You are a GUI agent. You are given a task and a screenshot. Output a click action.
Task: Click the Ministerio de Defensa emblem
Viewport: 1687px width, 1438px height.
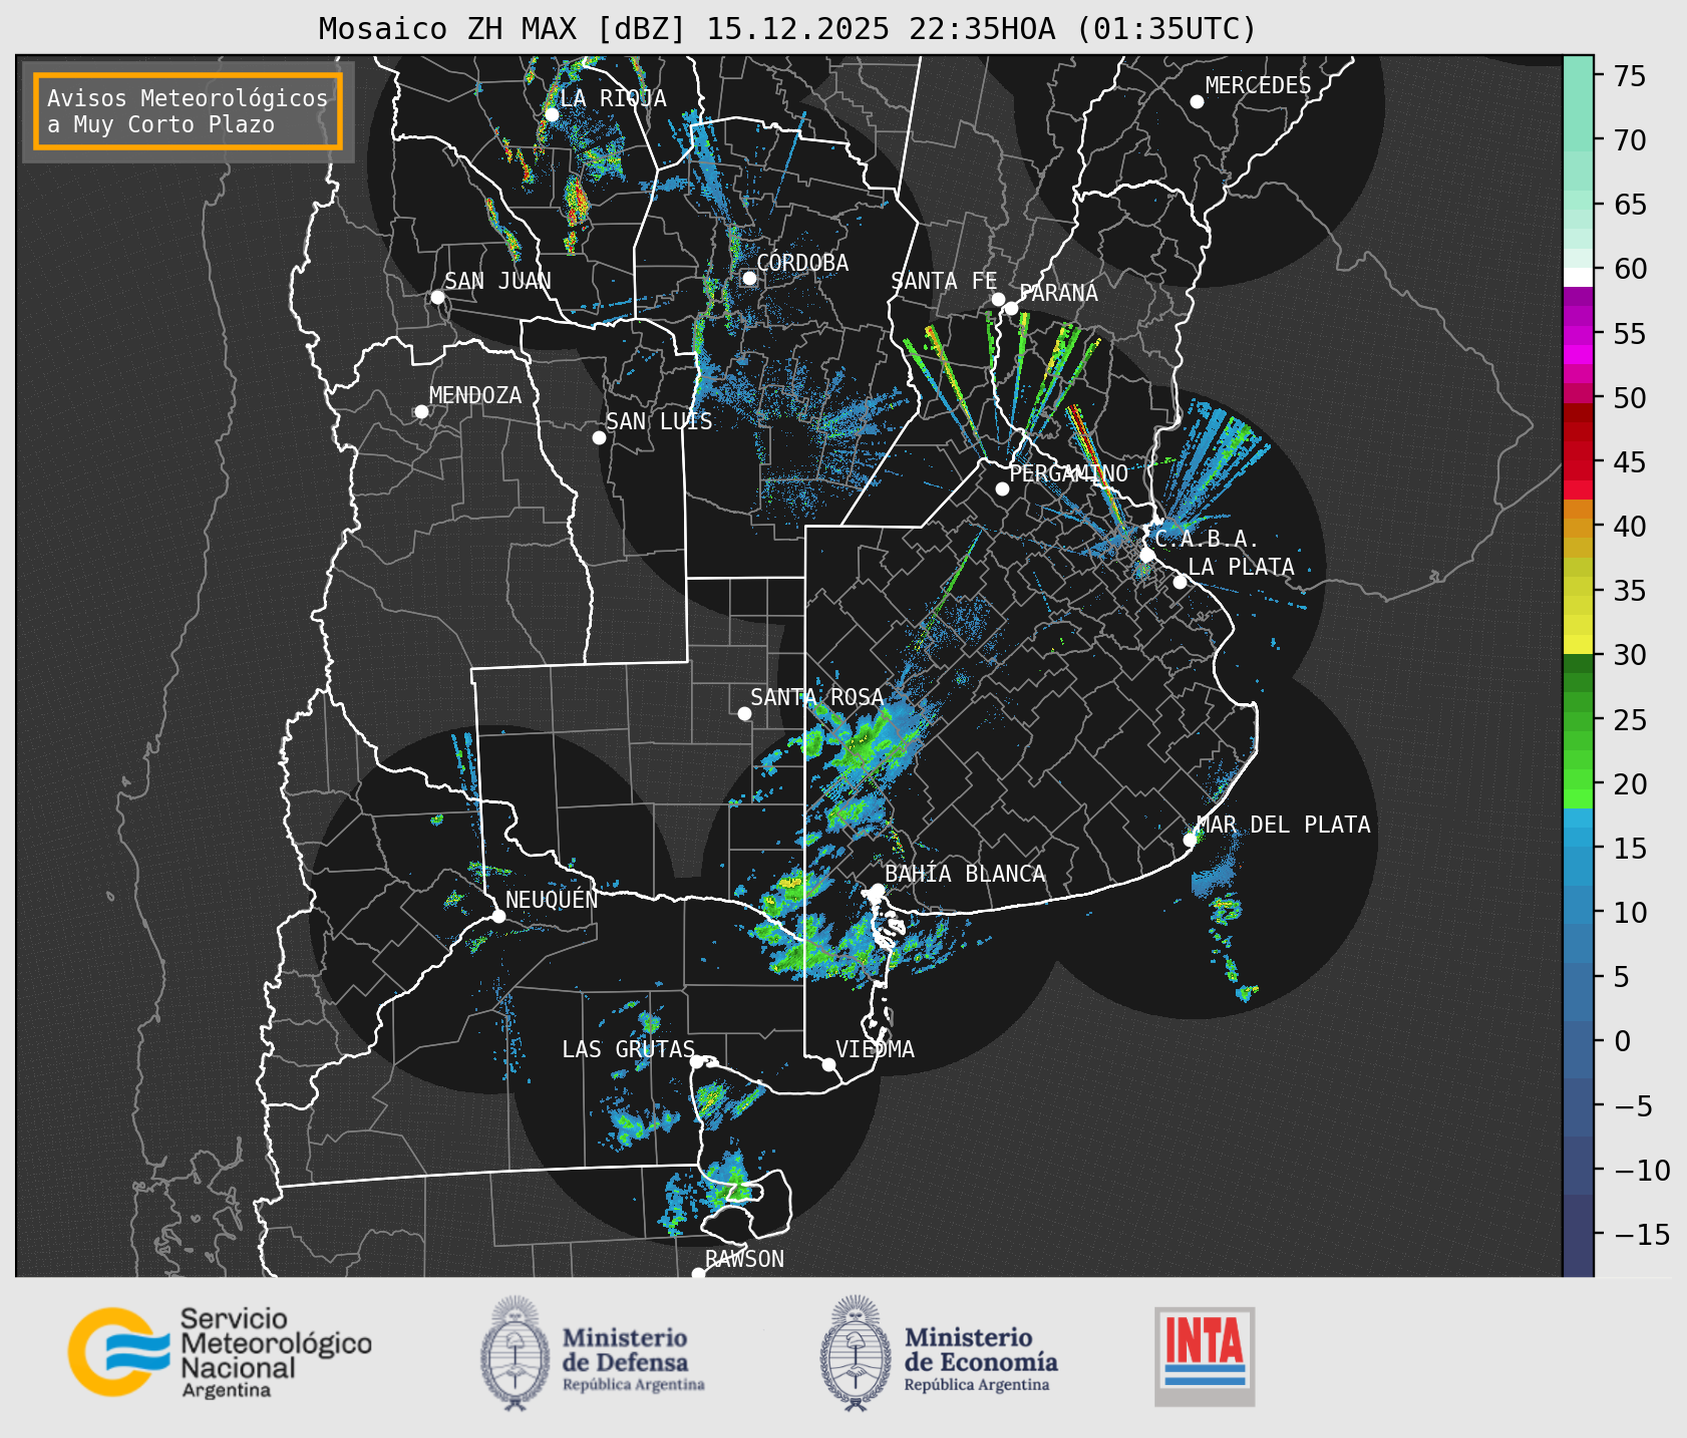(514, 1353)
